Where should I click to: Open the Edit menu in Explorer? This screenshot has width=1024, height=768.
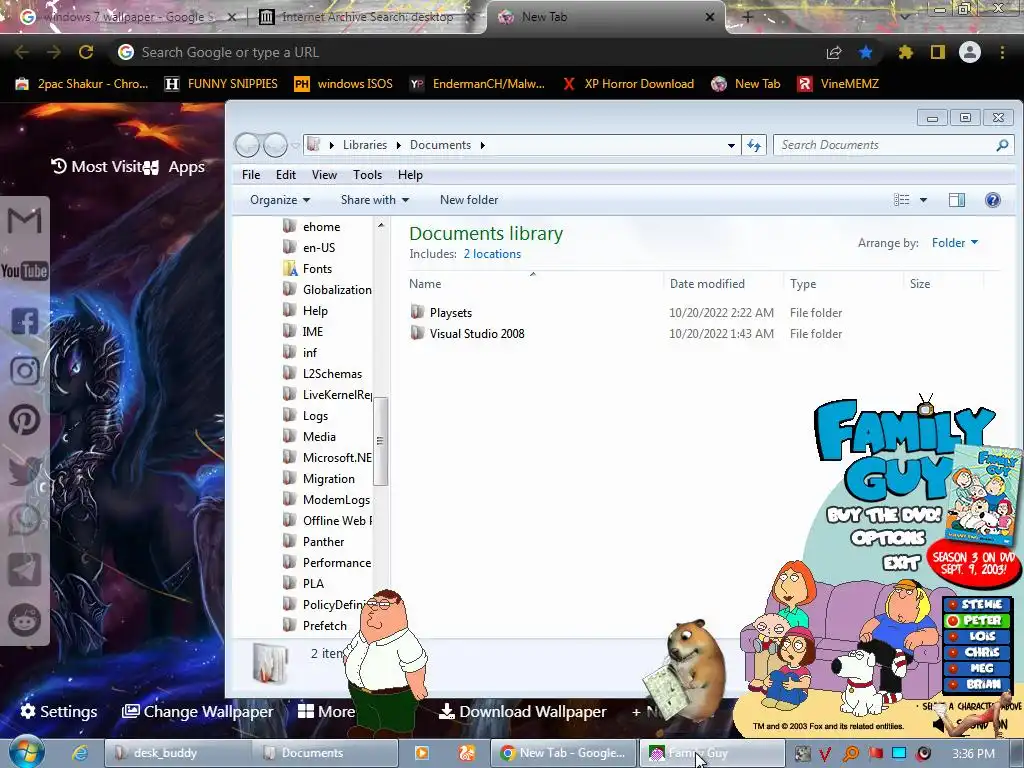click(x=286, y=175)
